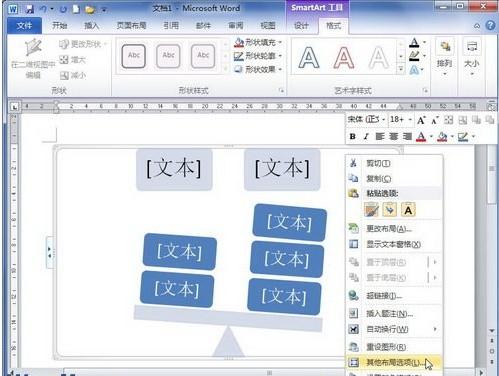Open the 大小 (Size) dropdown
The height and width of the screenshot is (376, 499).
[x=472, y=57]
